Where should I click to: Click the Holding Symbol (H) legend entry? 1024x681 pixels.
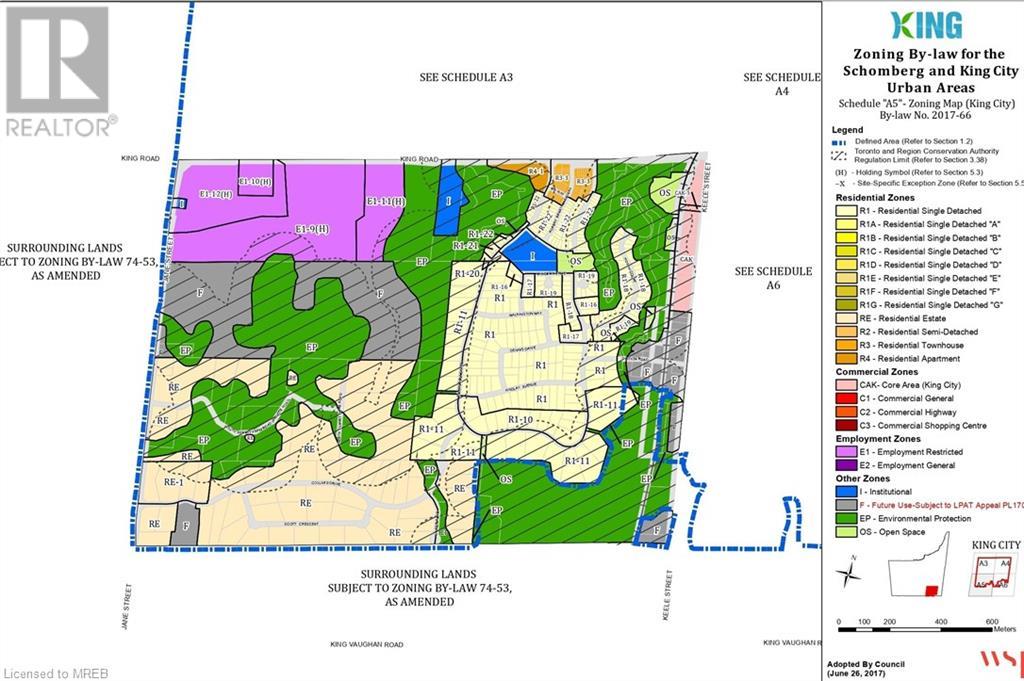[x=918, y=173]
